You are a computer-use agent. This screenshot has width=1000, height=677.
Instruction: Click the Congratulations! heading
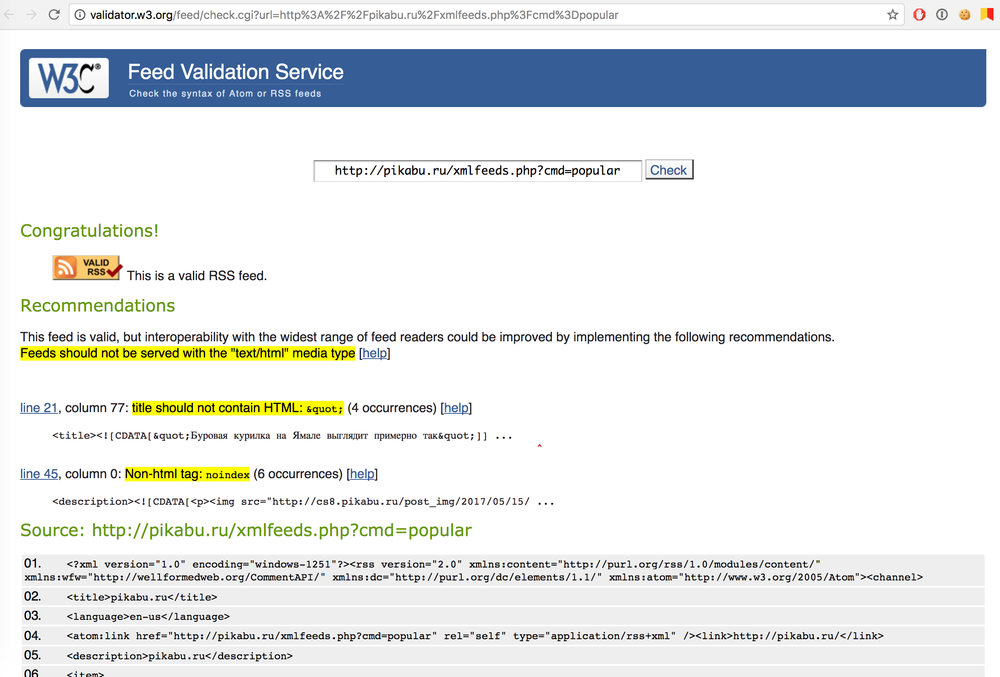89,231
